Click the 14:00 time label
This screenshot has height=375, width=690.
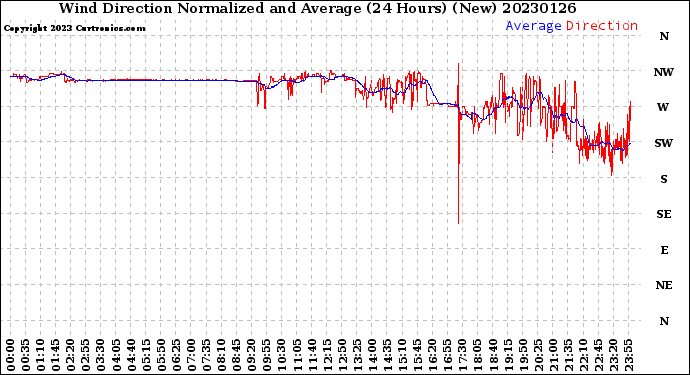pos(372,355)
